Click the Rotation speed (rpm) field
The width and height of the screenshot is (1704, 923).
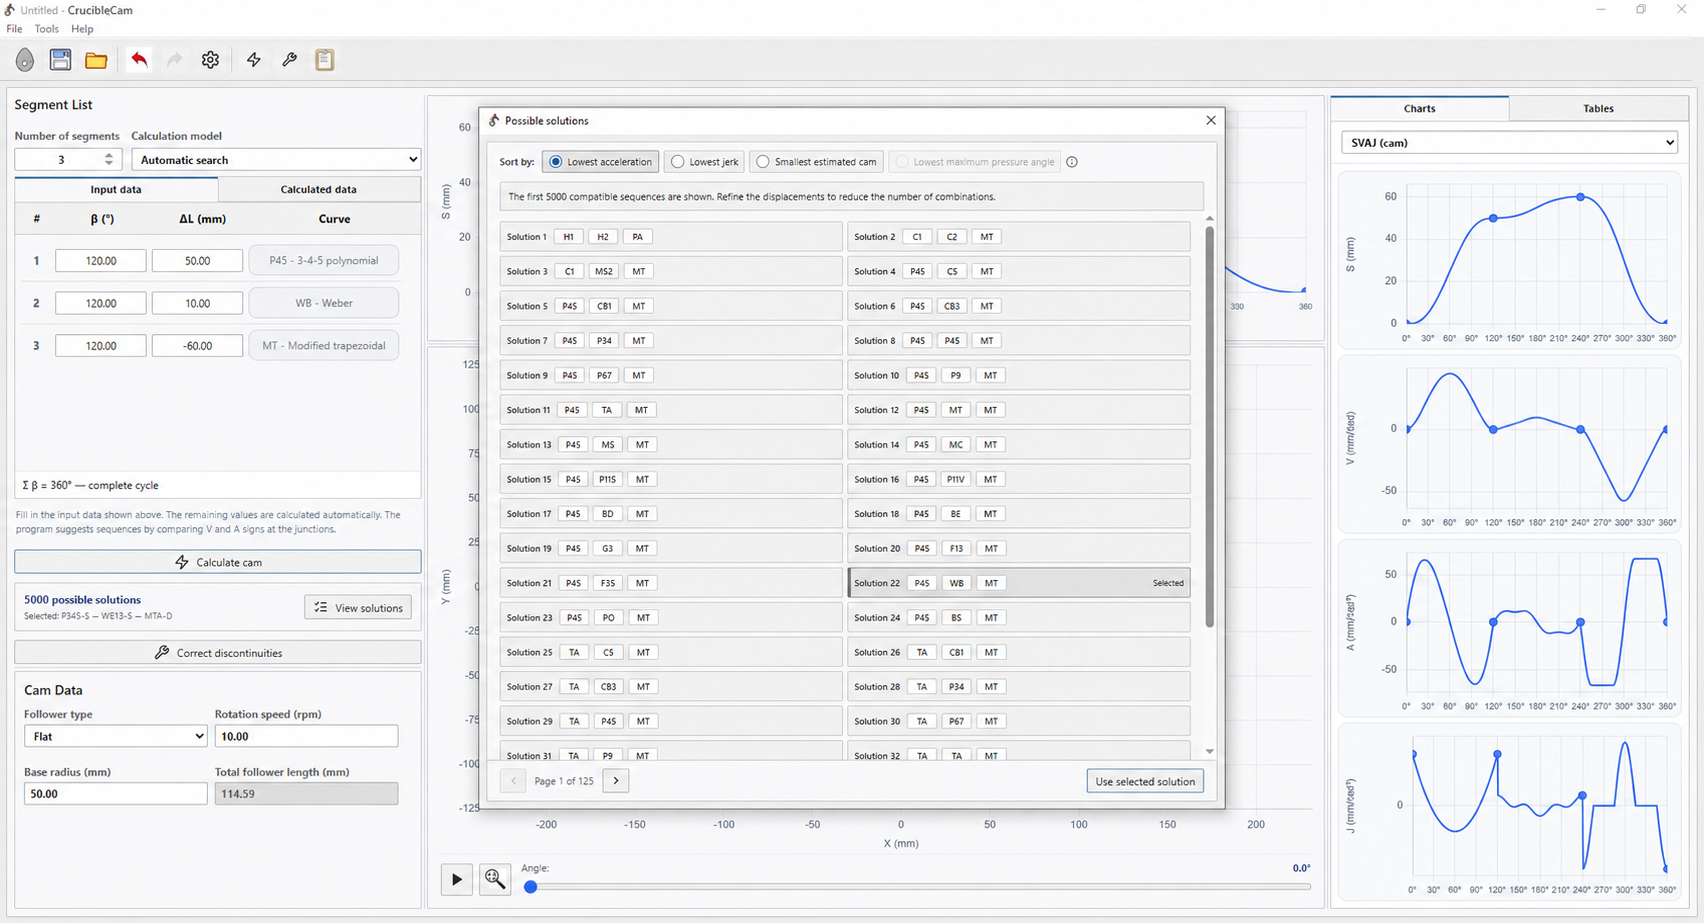click(x=306, y=736)
